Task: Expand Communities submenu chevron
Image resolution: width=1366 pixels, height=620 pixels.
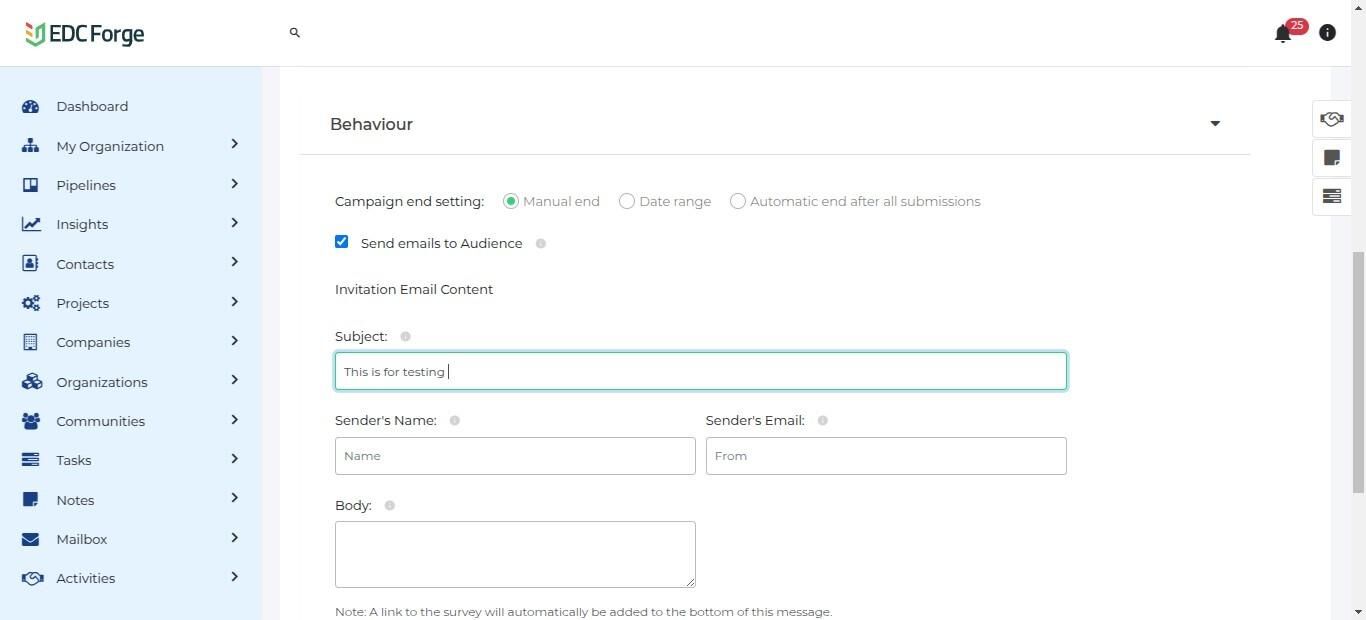Action: [x=234, y=420]
